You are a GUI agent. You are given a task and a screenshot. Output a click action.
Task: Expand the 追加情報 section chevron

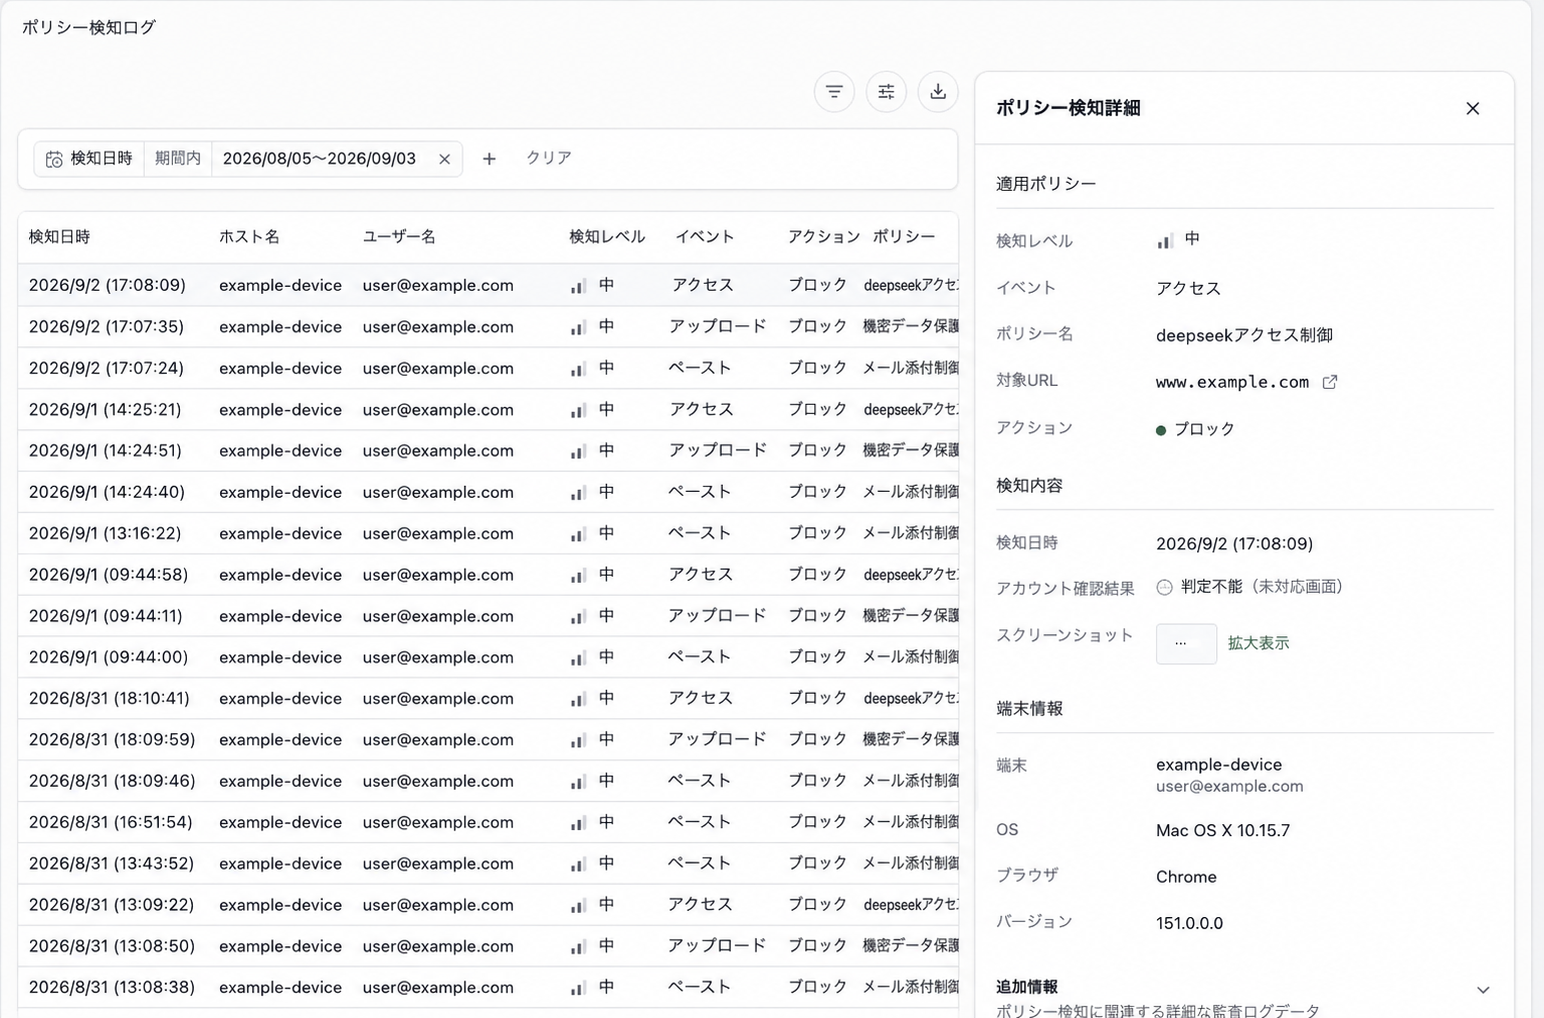coord(1483,990)
